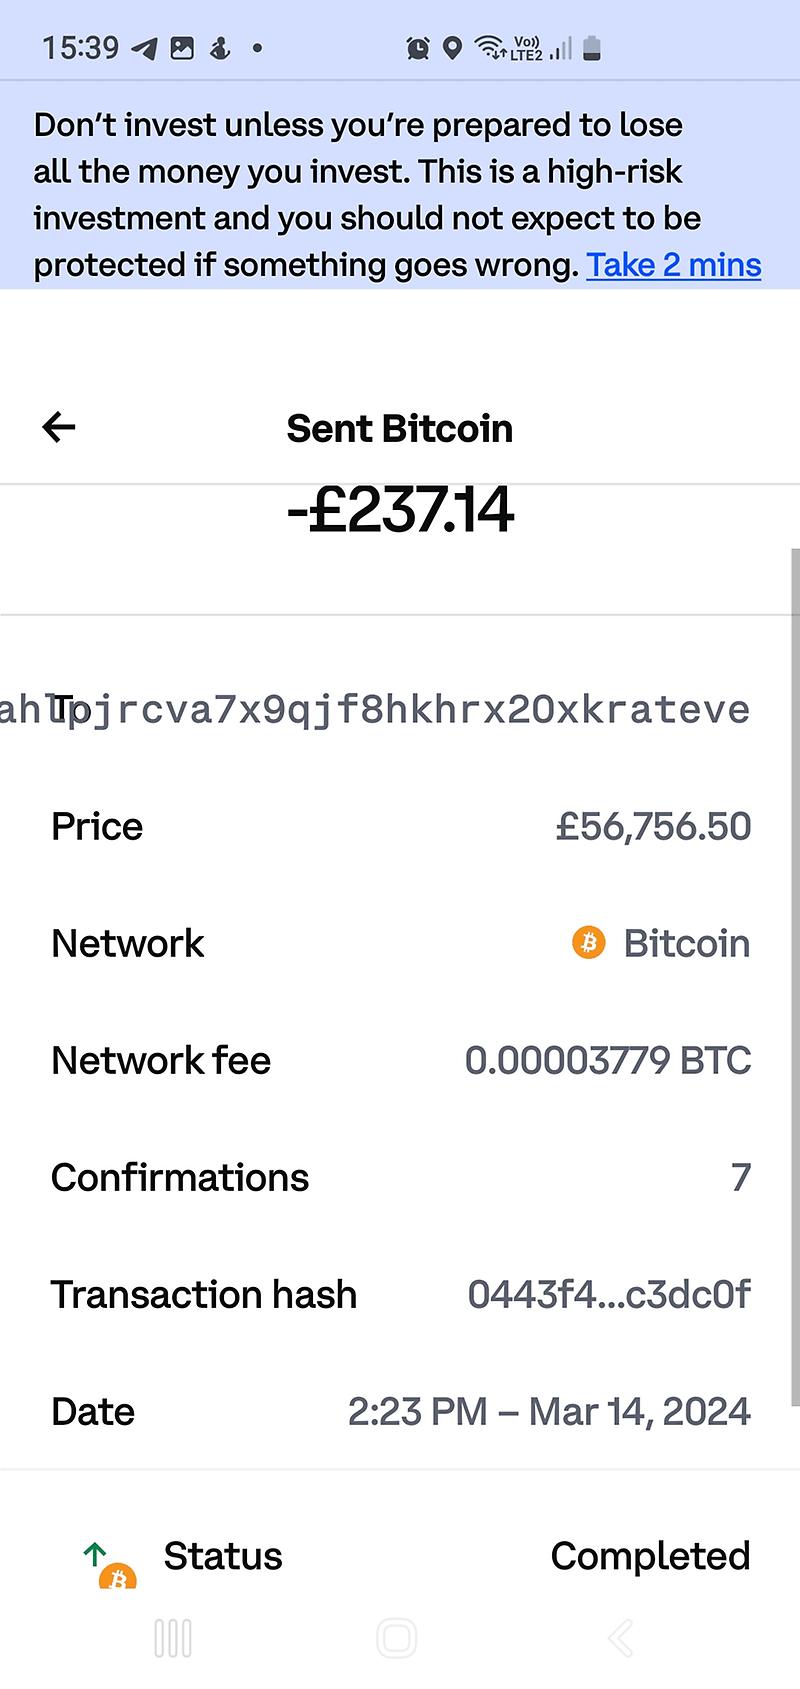Tap the transaction hash 0443f4...c3dc0f
This screenshot has width=800, height=1689.
tap(608, 1294)
